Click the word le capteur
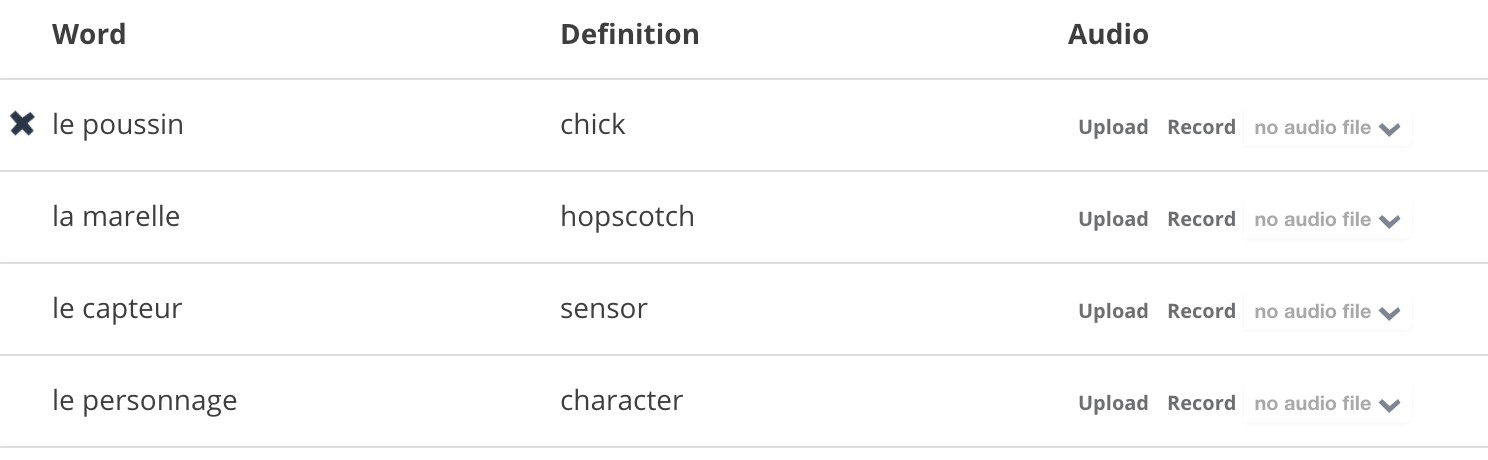Viewport: 1488px width, 460px height. click(117, 309)
